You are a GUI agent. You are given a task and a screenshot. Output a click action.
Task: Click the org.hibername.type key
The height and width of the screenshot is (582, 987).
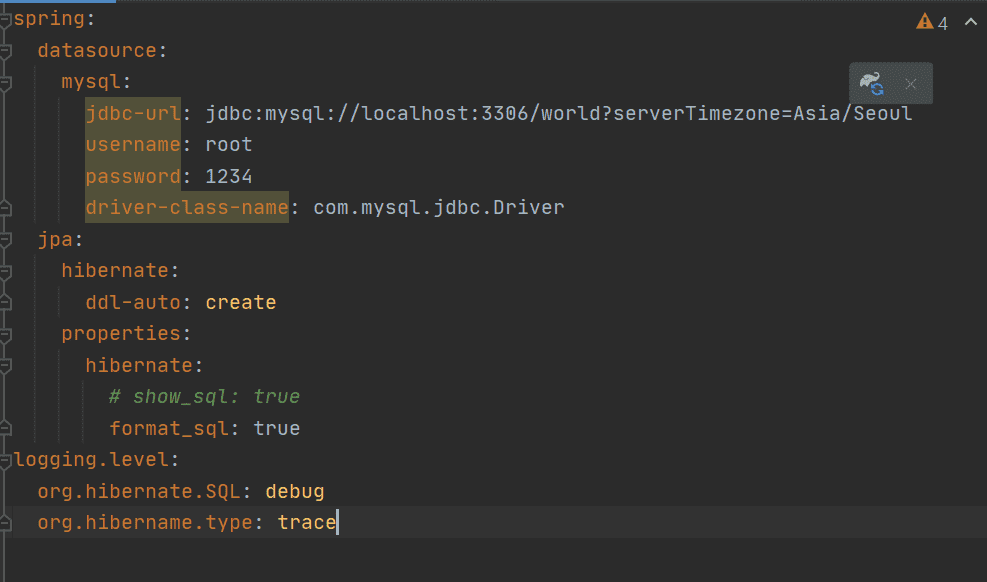pos(145,522)
